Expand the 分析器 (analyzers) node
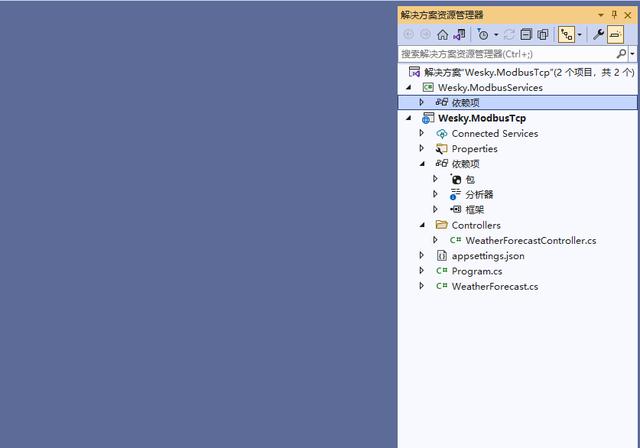Viewport: 640px width, 448px height. pyautogui.click(x=436, y=194)
